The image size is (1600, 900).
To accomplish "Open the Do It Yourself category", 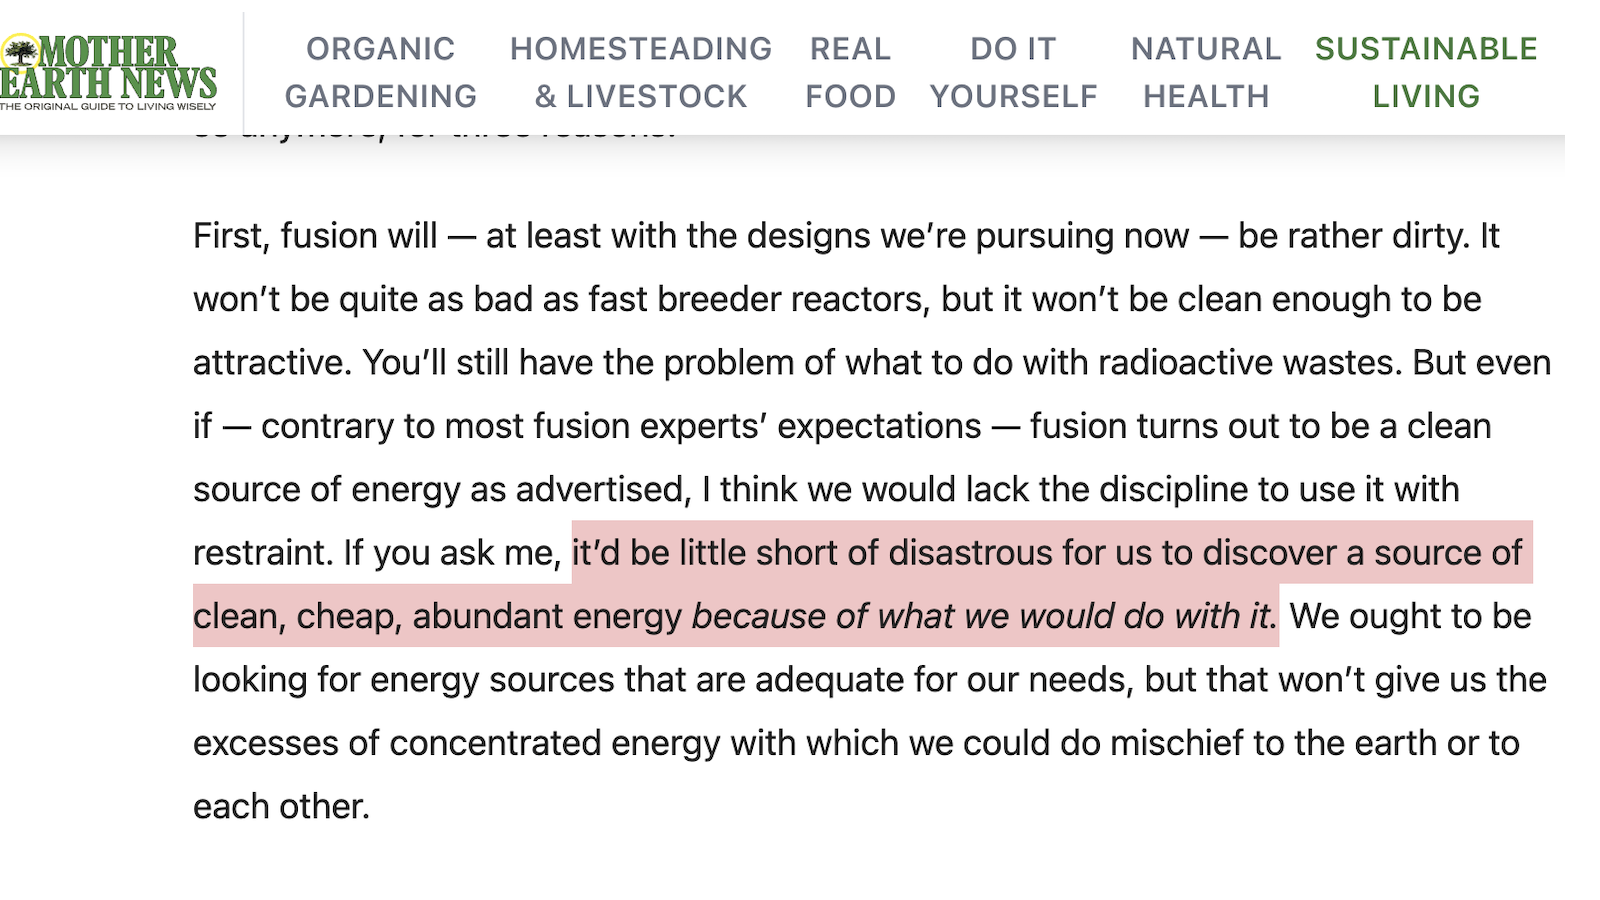I will click(x=1012, y=72).
